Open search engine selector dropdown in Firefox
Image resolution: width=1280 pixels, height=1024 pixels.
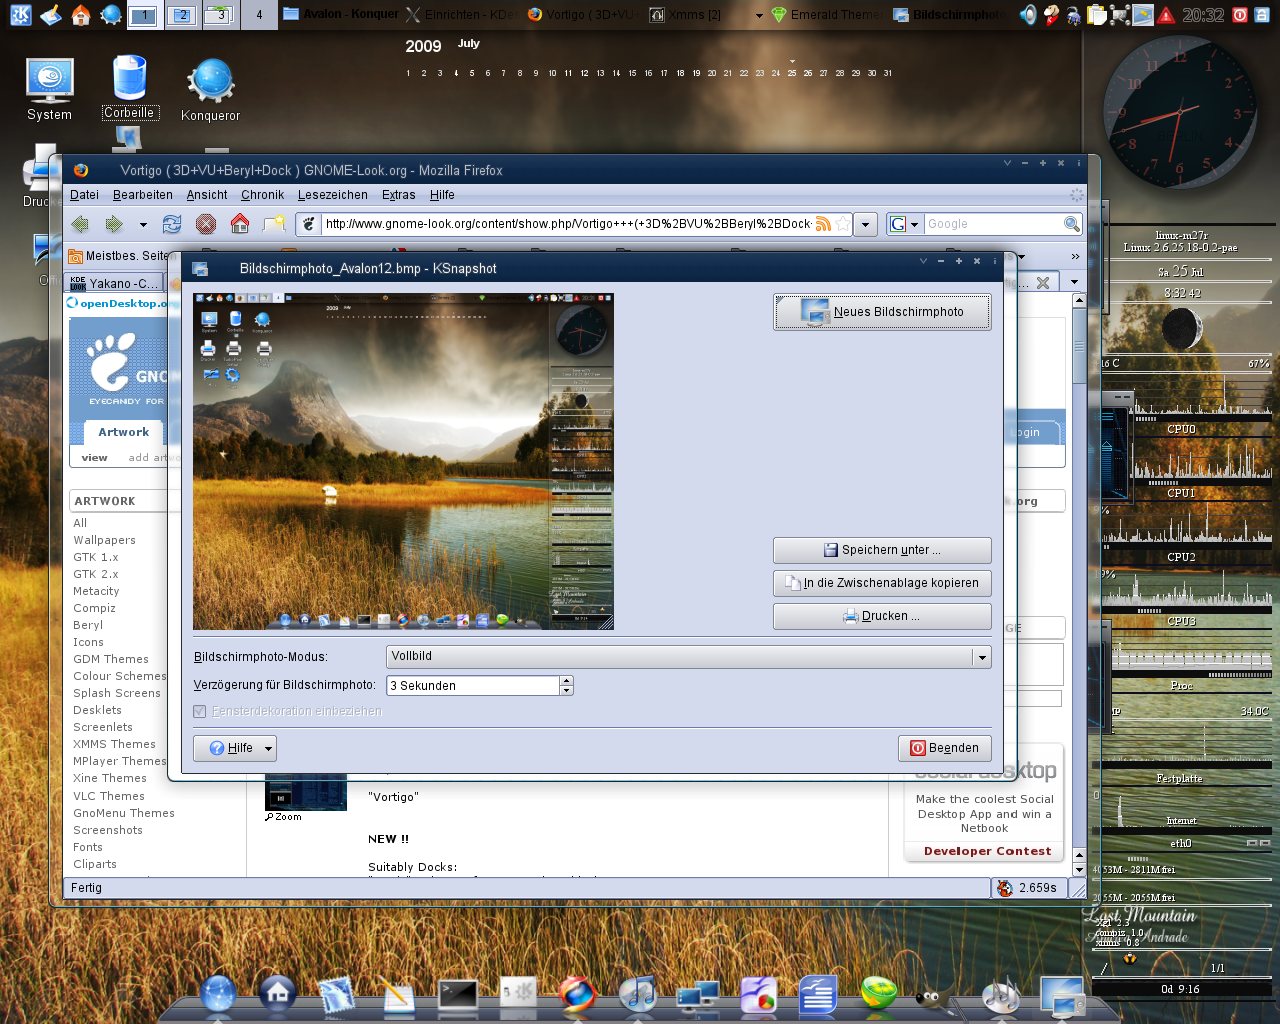904,224
